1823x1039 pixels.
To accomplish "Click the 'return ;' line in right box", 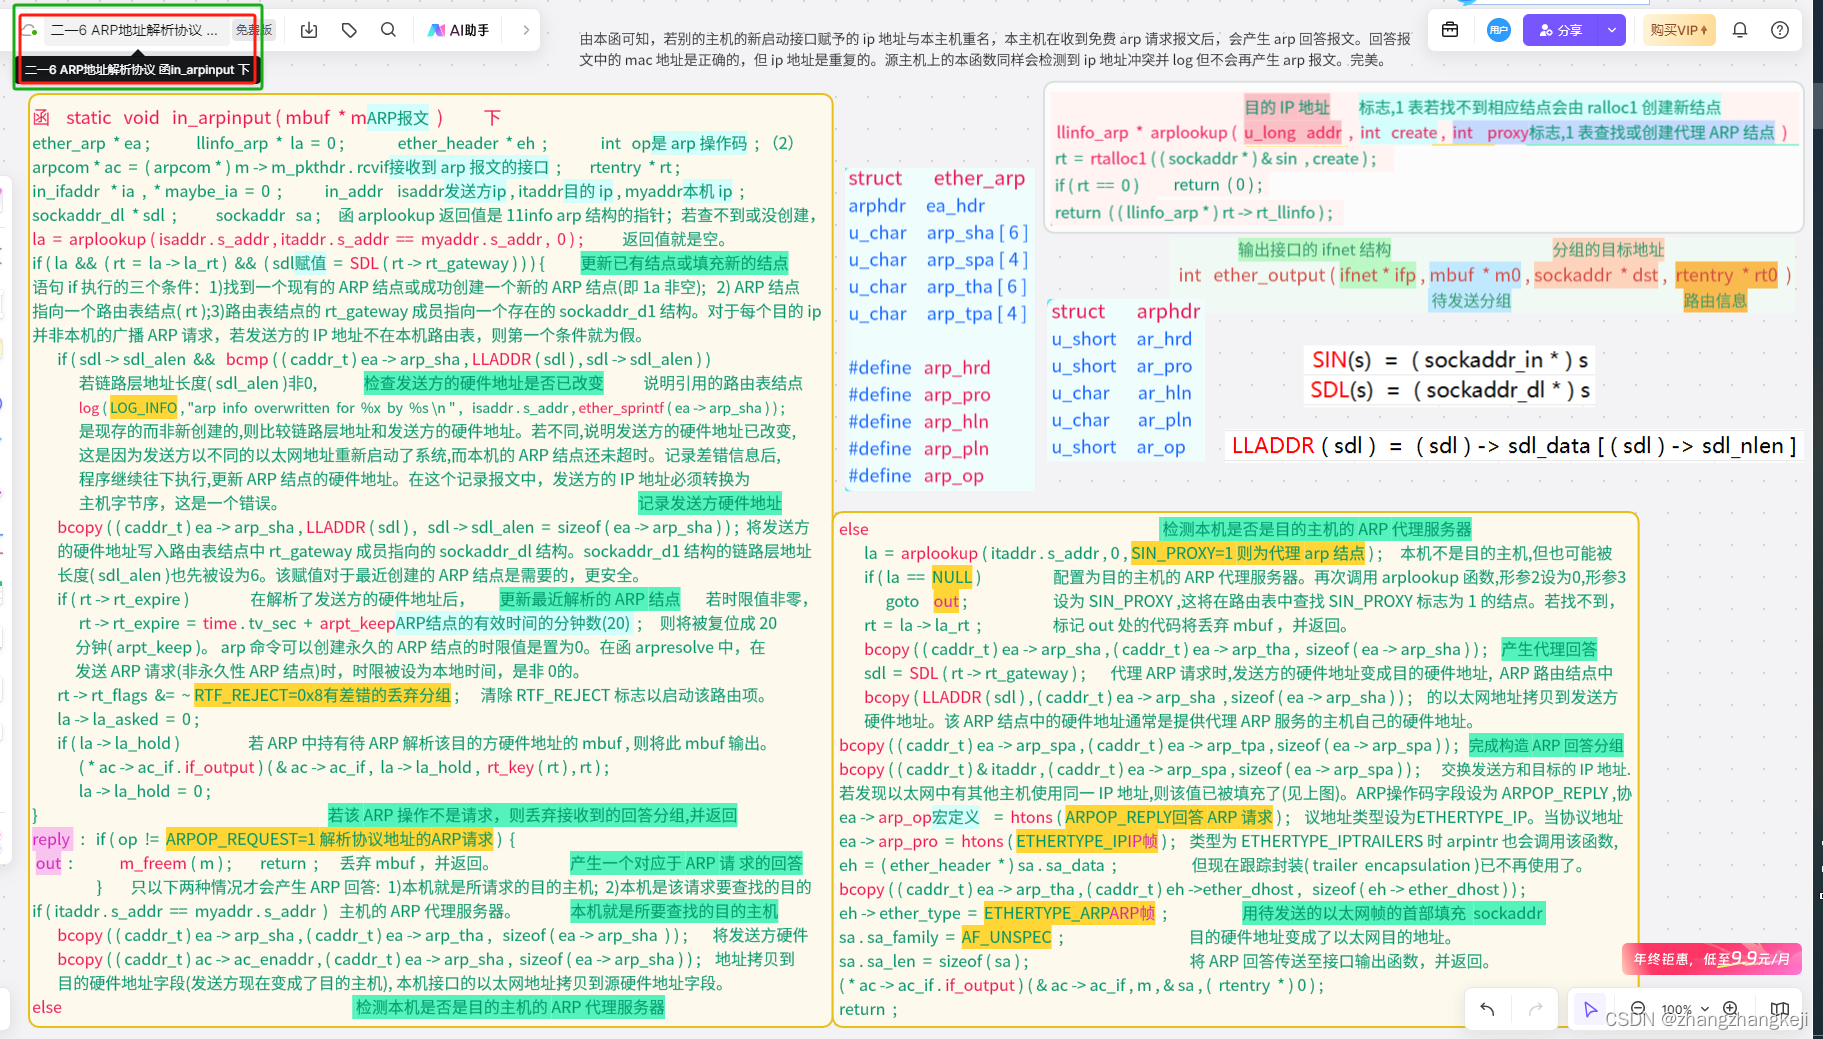I will (x=868, y=1009).
